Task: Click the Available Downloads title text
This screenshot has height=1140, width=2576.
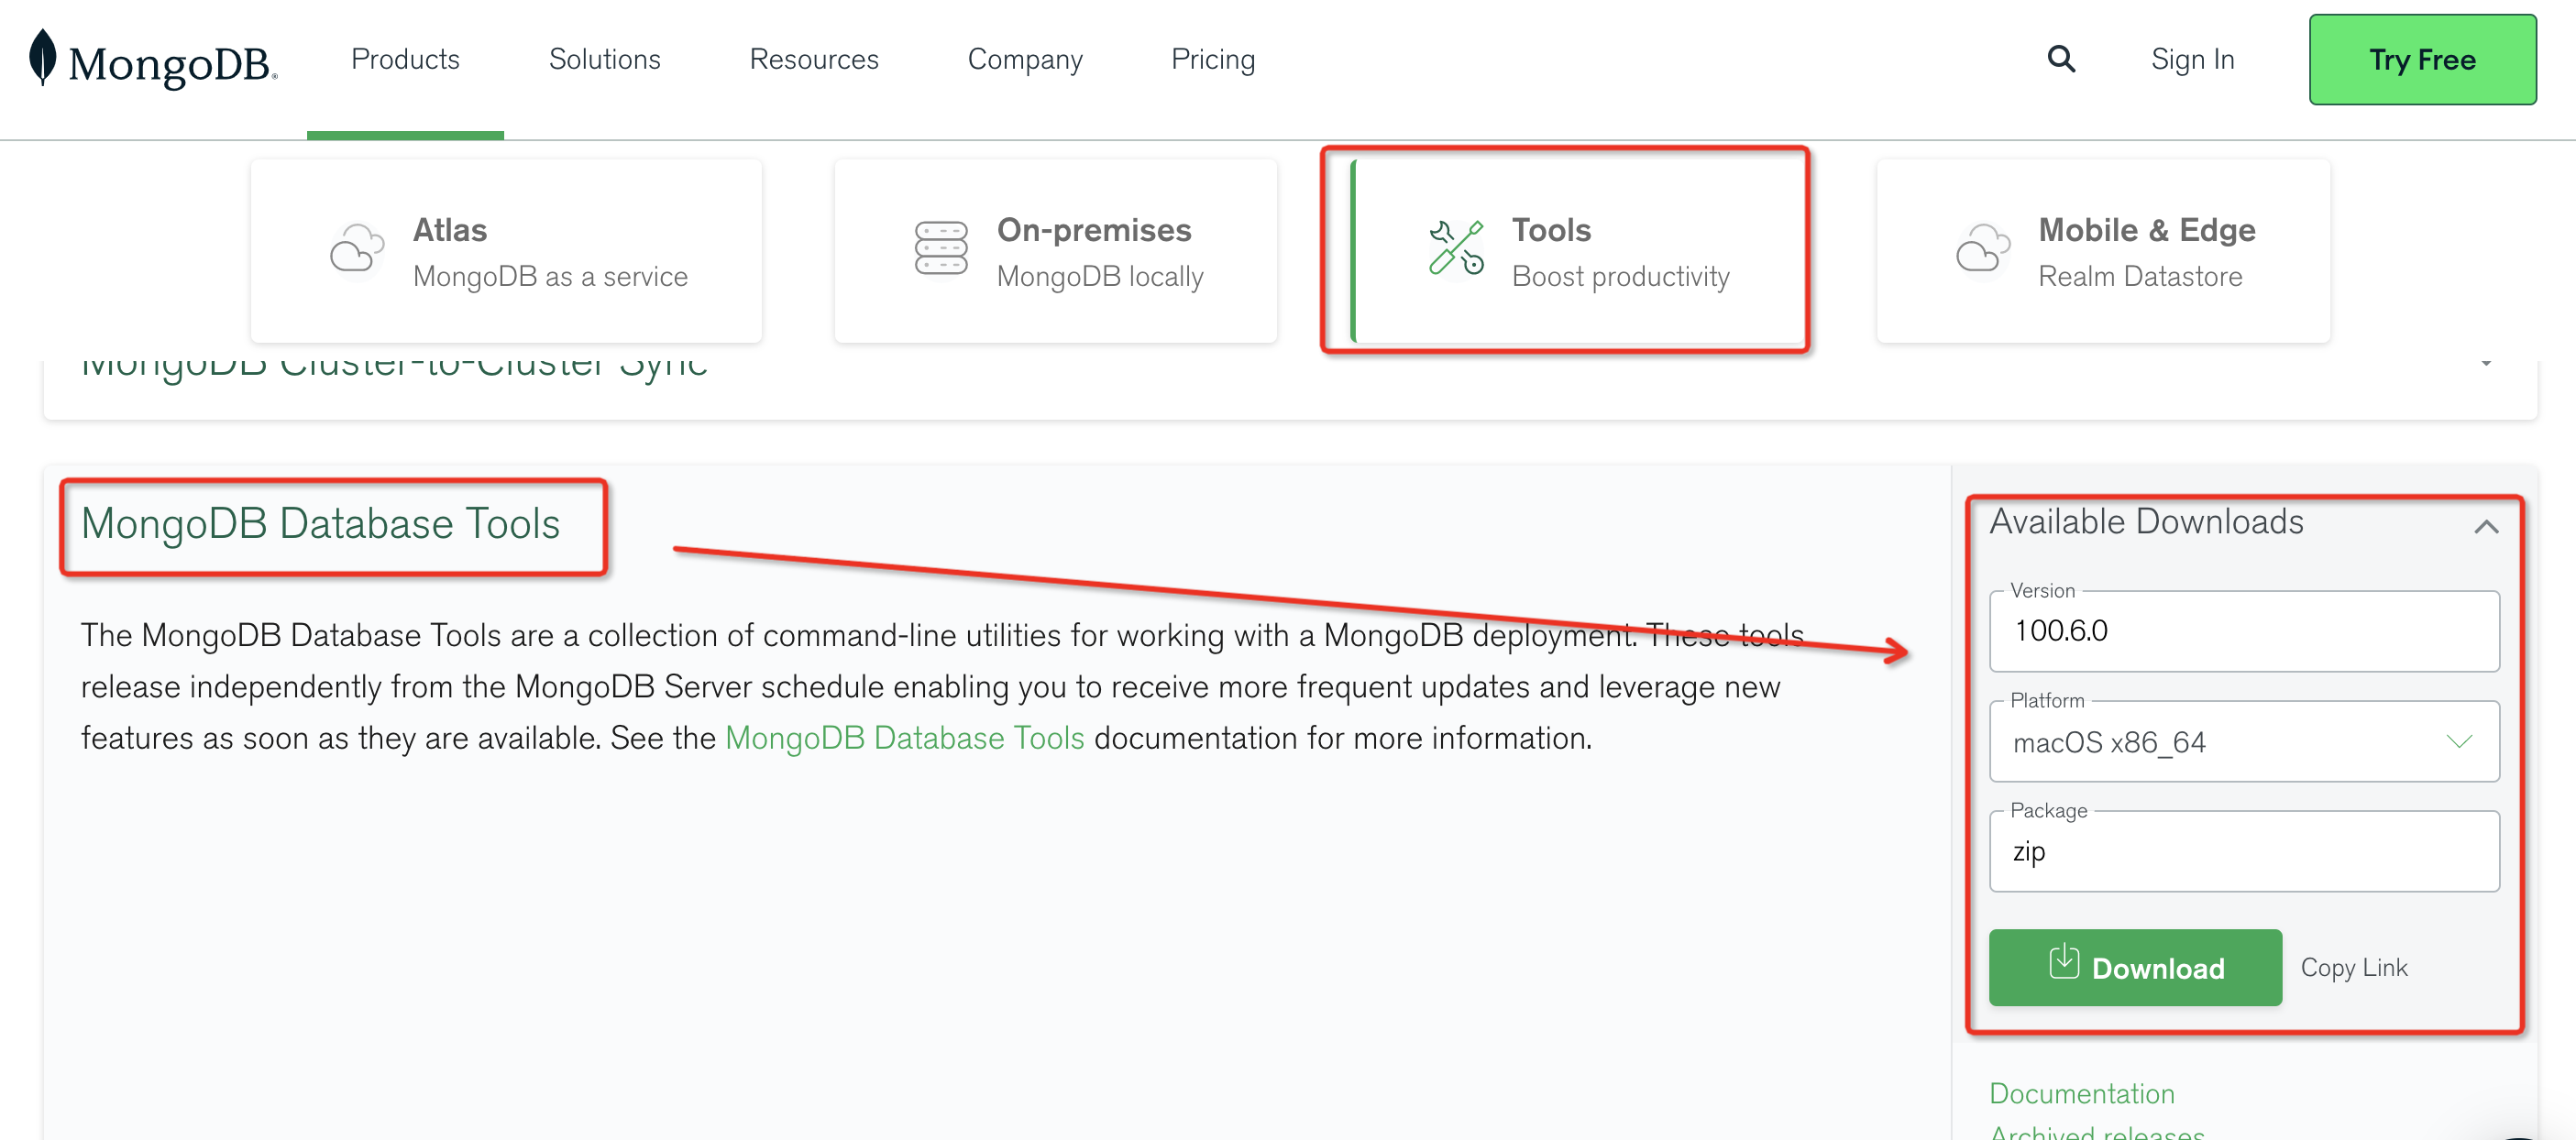Action: pos(2146,522)
